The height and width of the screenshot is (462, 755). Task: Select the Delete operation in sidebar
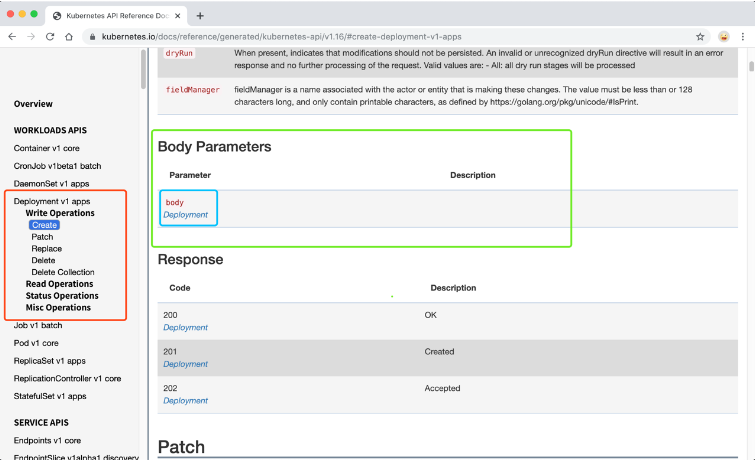[43, 261]
